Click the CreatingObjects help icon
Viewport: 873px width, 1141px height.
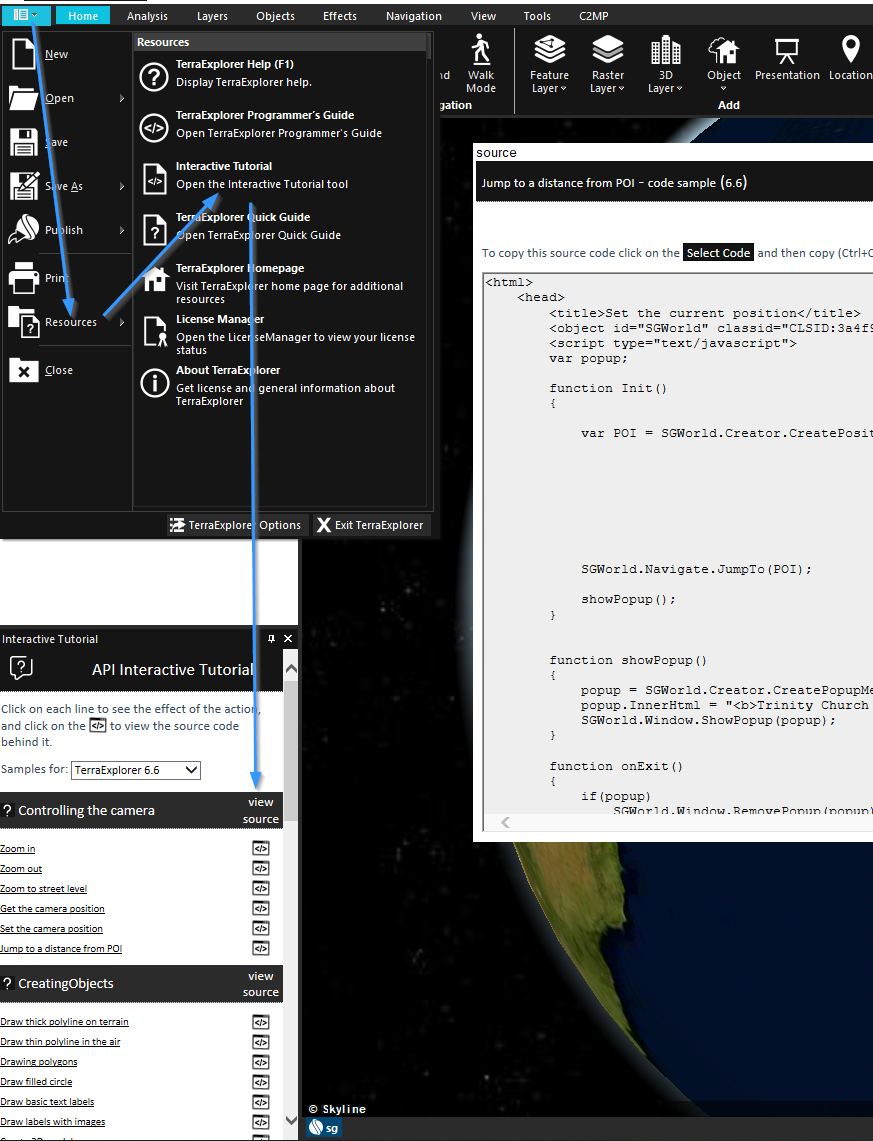click(x=7, y=984)
